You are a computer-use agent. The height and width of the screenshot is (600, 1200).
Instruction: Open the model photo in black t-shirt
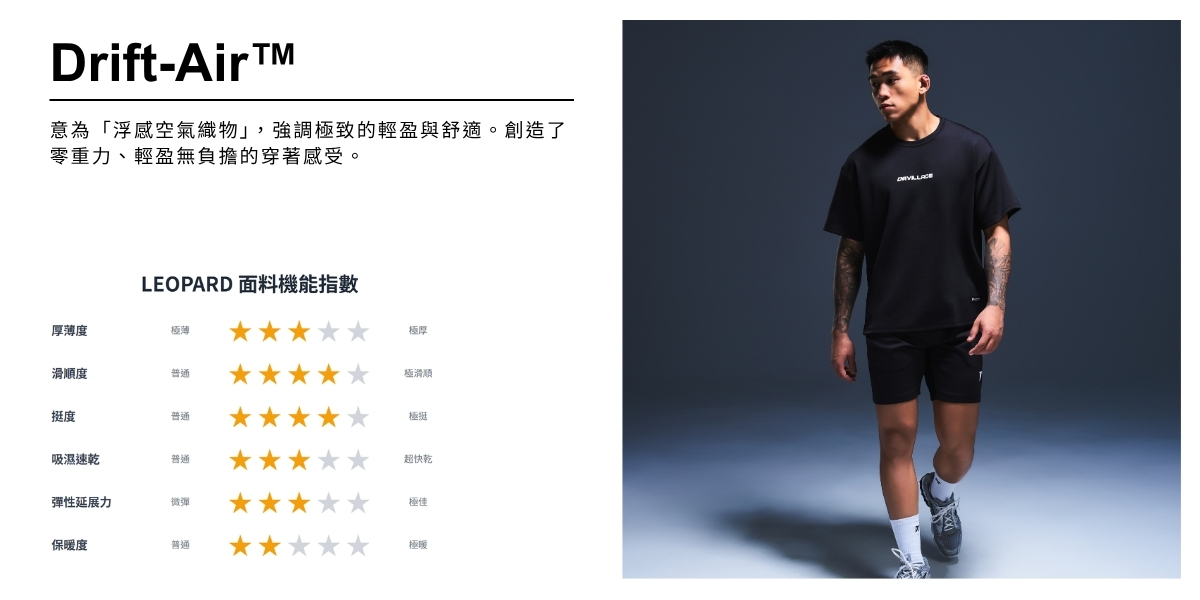pyautogui.click(x=901, y=299)
